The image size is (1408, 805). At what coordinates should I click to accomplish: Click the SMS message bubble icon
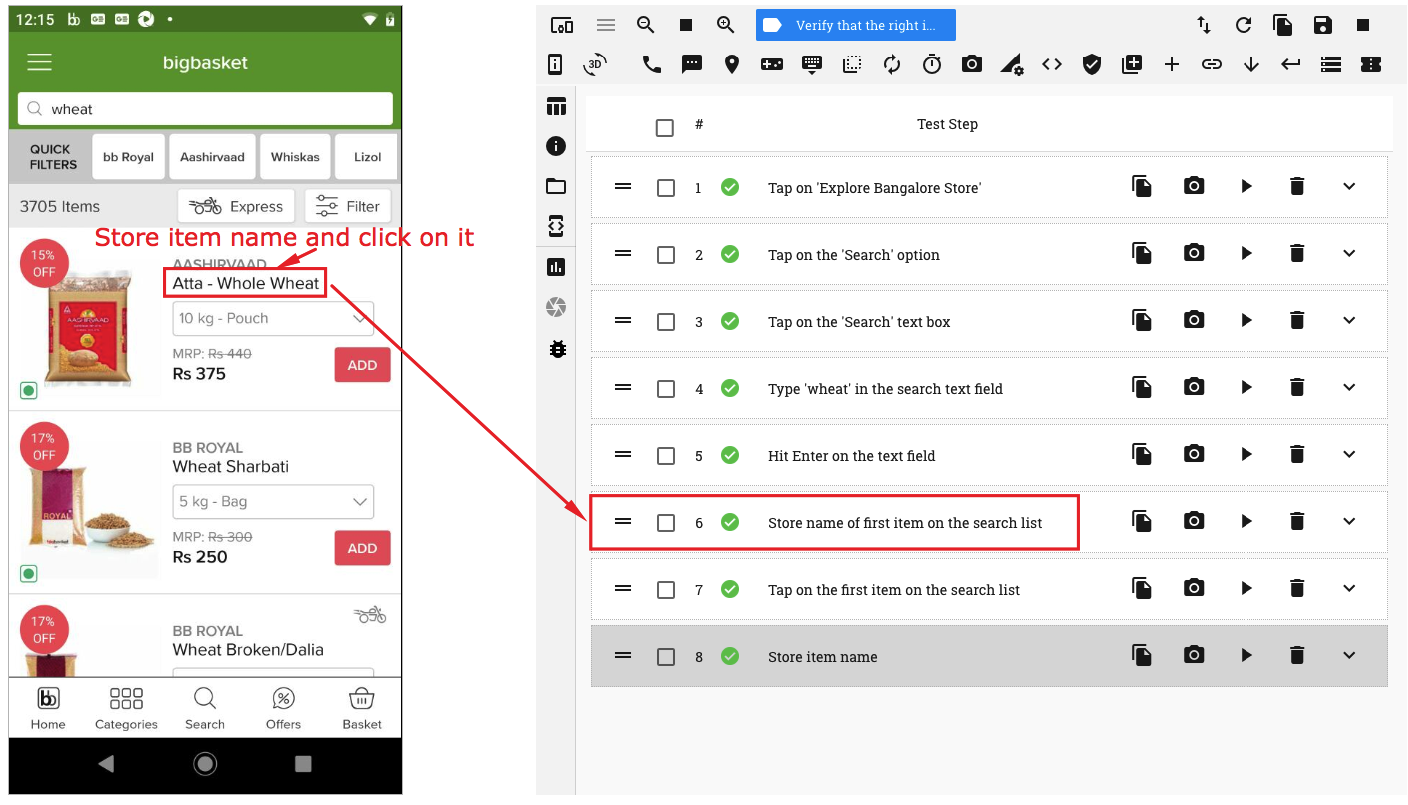click(692, 65)
